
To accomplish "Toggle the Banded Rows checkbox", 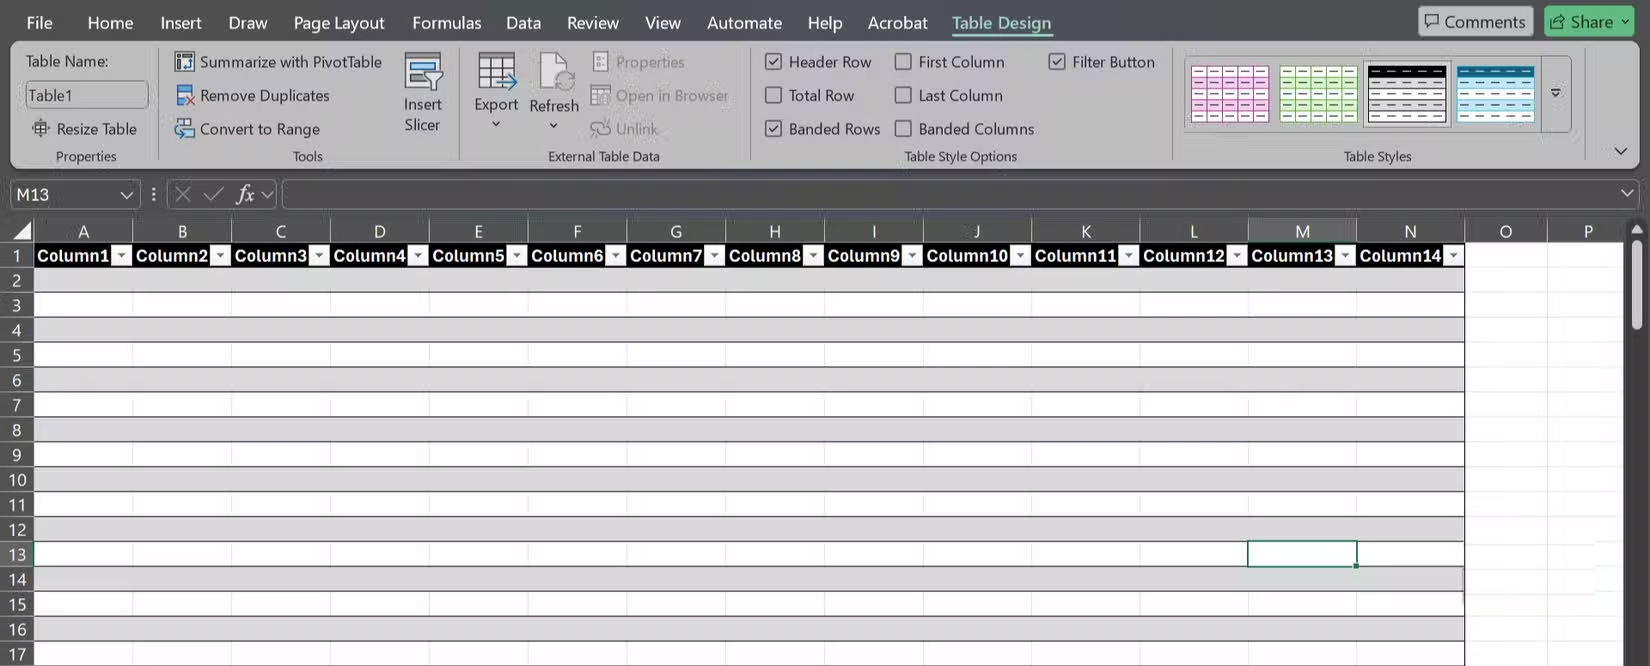I will (x=773, y=129).
